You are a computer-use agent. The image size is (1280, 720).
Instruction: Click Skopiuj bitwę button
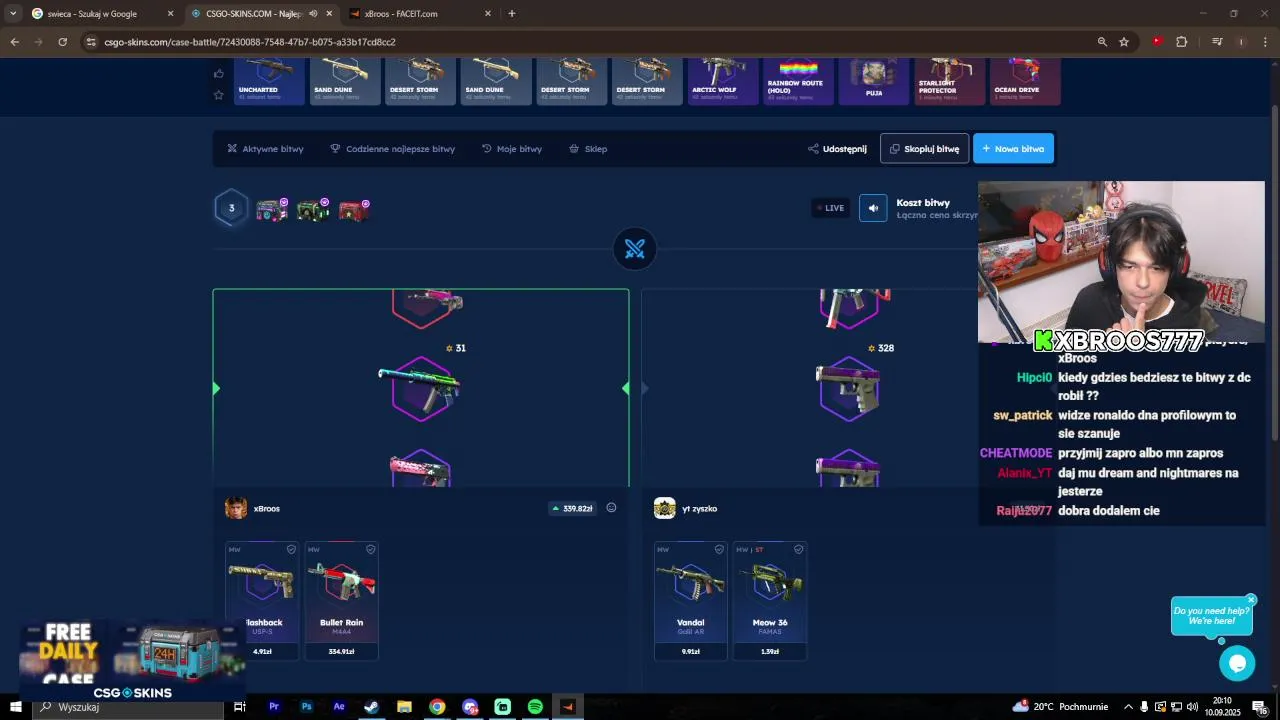[x=925, y=149]
